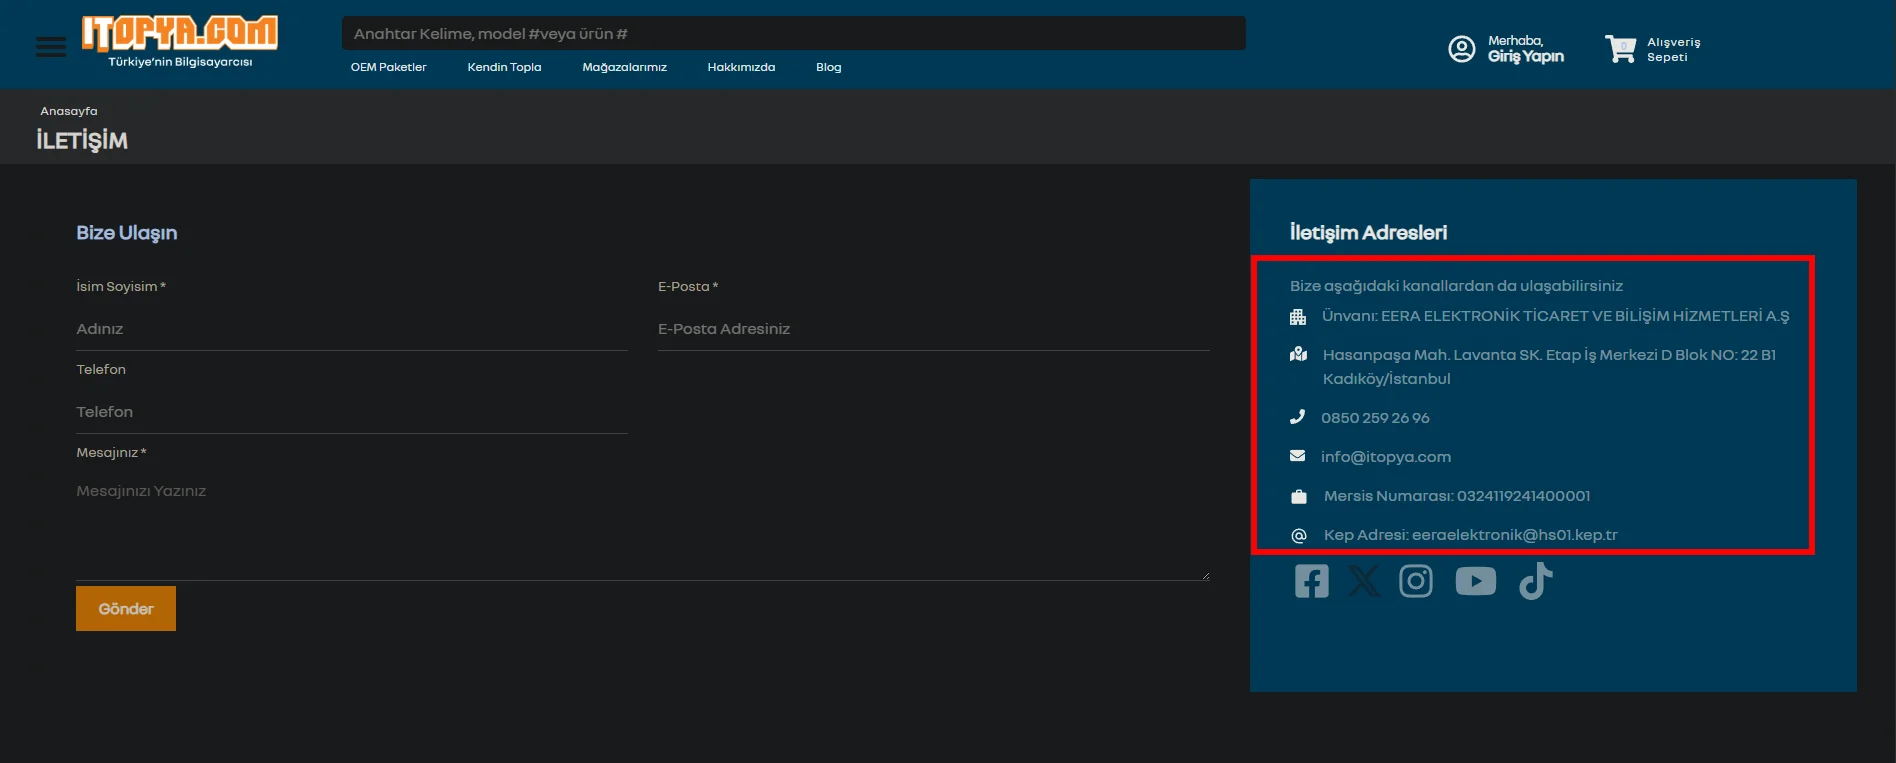Click the info@itopya.com email address
Viewport: 1896px width, 763px height.
tap(1385, 456)
